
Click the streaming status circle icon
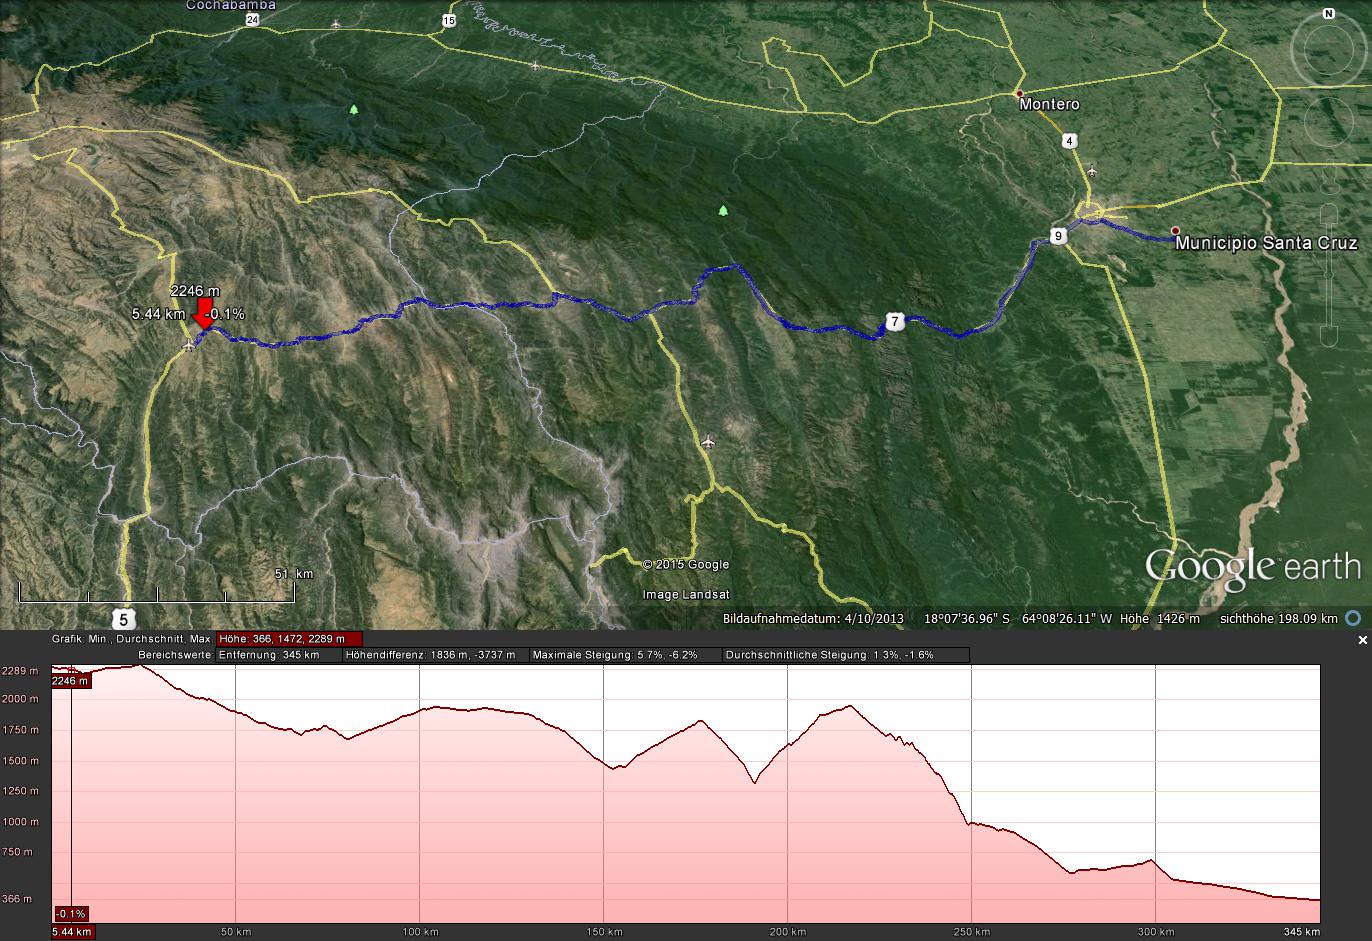[1353, 618]
